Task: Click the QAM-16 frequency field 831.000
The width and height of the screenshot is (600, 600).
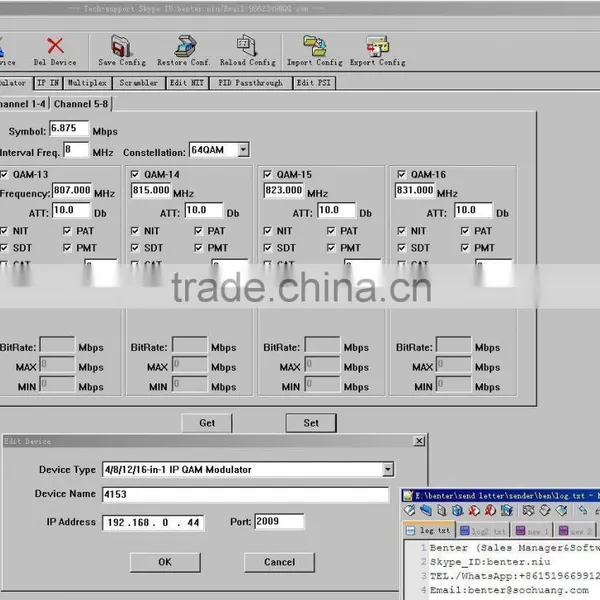Action: click(x=415, y=190)
